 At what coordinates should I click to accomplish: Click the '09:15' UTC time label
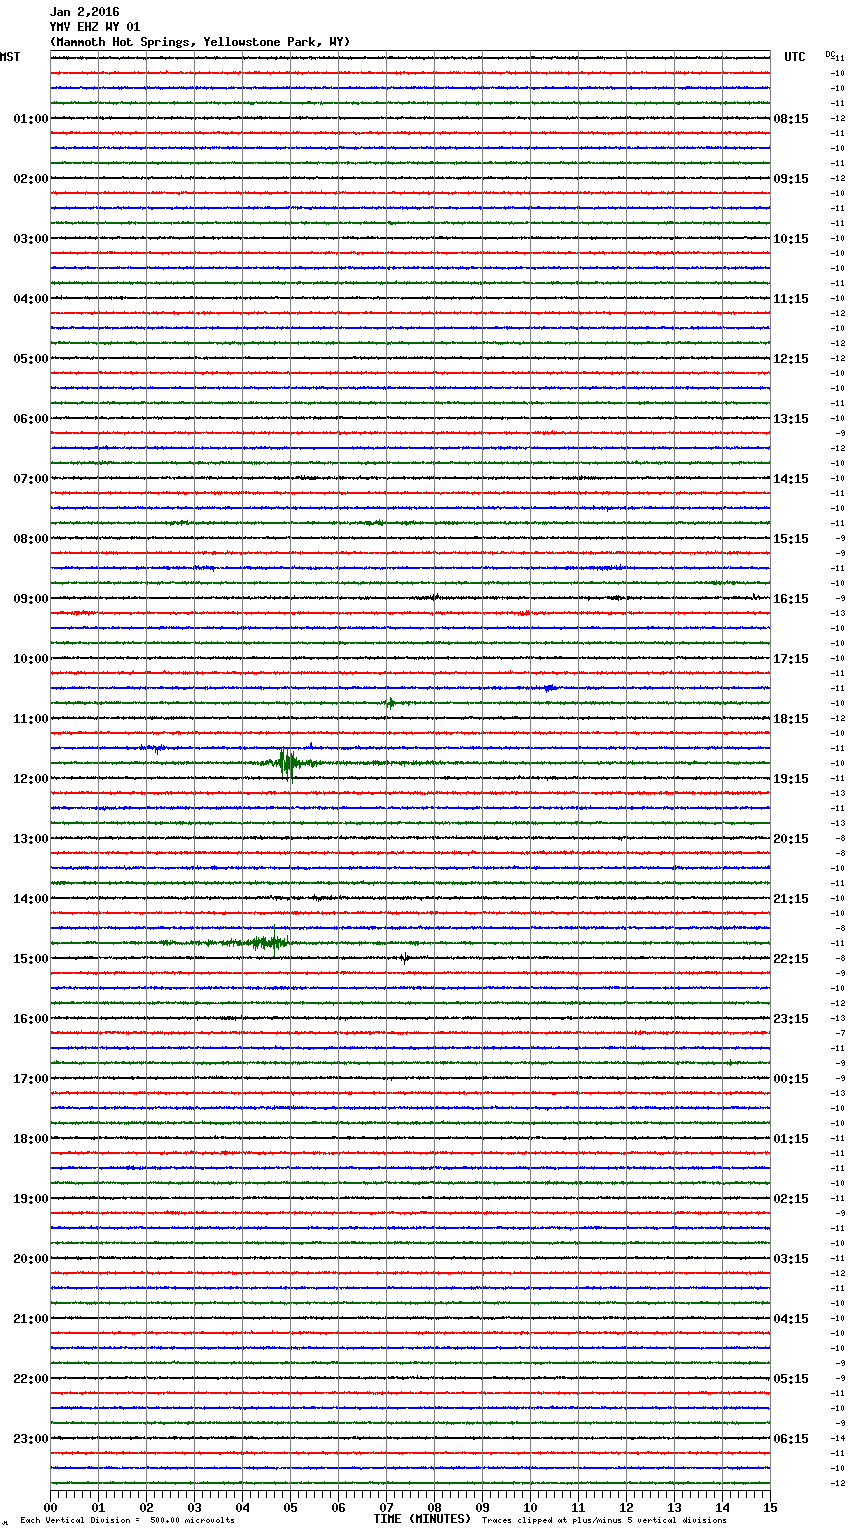pyautogui.click(x=791, y=179)
